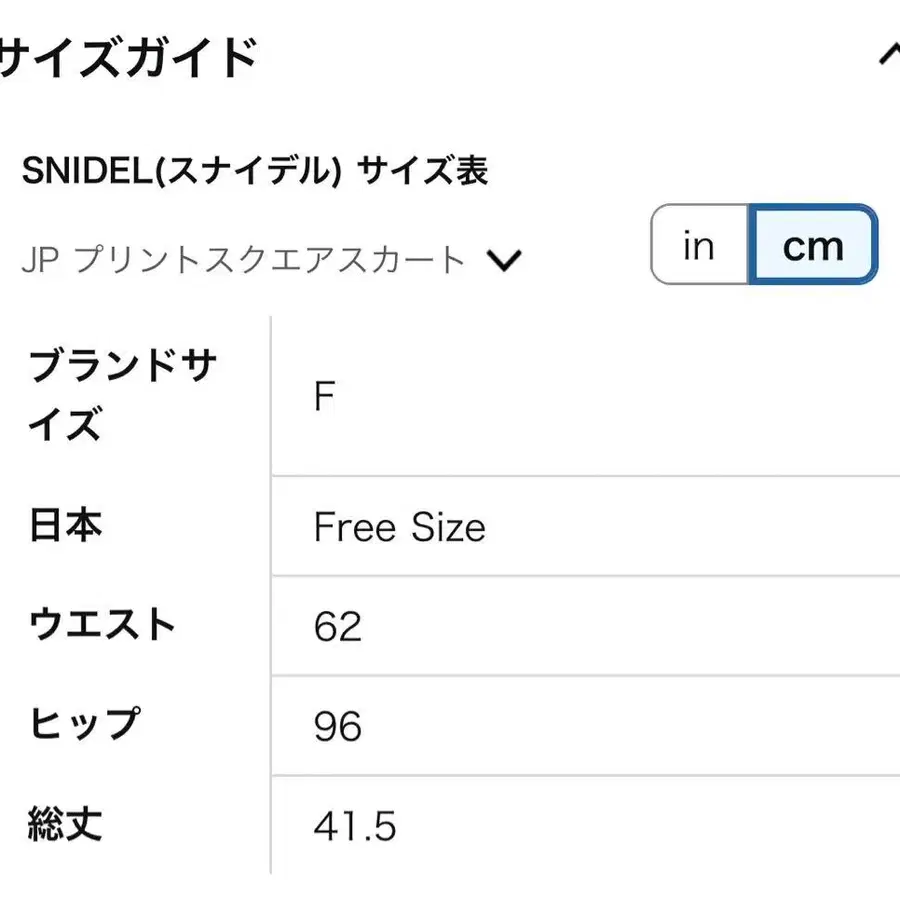Select the ウエスト row label
The height and width of the screenshot is (900, 900).
(102, 626)
